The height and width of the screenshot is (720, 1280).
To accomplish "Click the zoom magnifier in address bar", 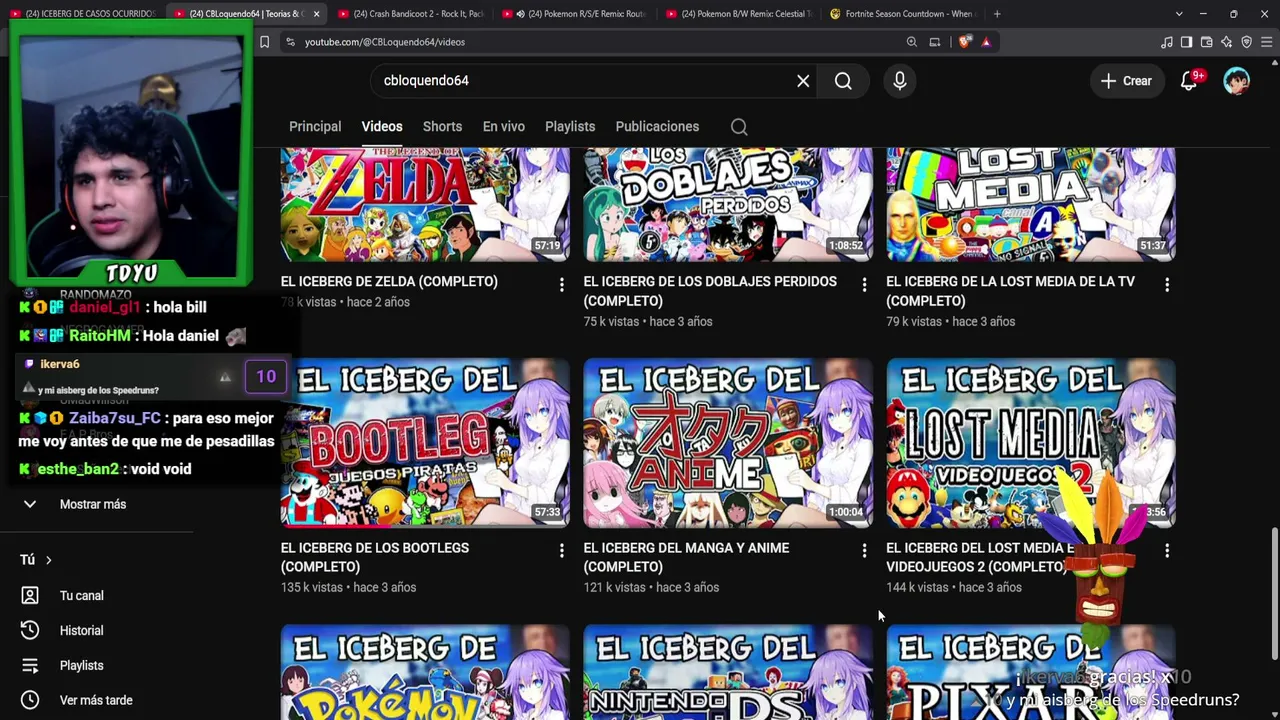I will [x=912, y=42].
